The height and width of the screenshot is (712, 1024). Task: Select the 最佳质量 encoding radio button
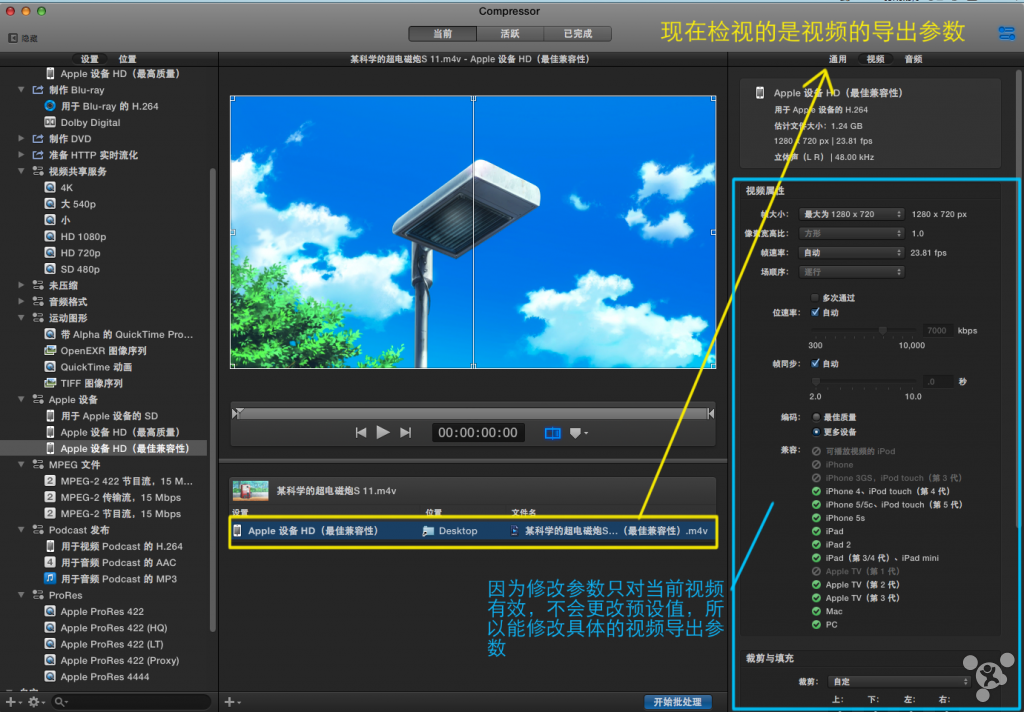pyautogui.click(x=816, y=417)
